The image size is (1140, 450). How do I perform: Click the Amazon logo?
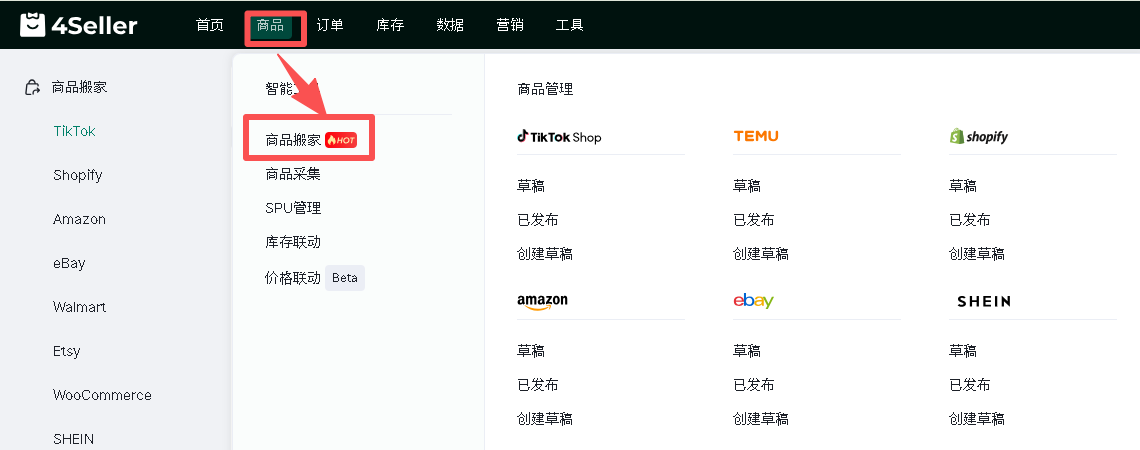tap(542, 302)
